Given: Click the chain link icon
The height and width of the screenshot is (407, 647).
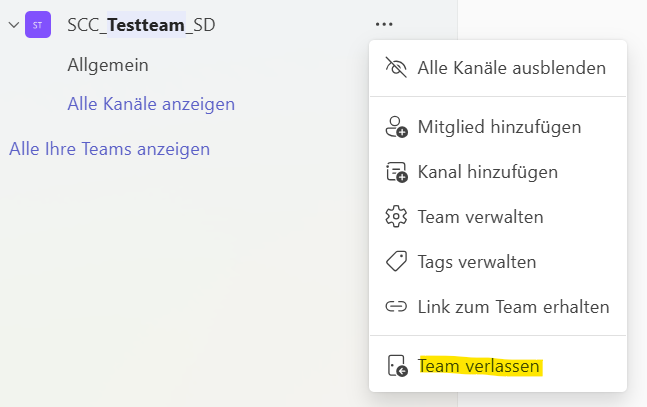Looking at the screenshot, I should pos(397,307).
